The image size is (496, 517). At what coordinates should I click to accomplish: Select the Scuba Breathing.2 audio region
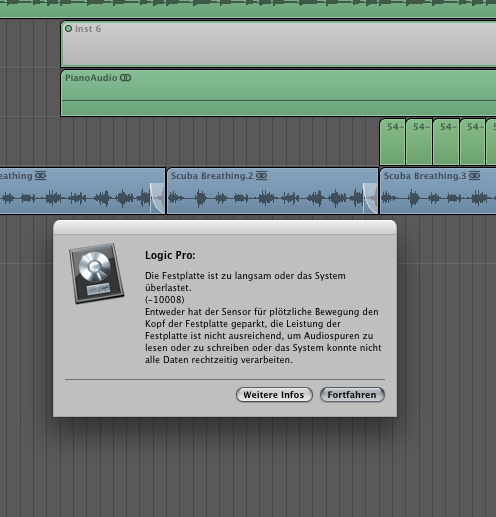[x=273, y=191]
